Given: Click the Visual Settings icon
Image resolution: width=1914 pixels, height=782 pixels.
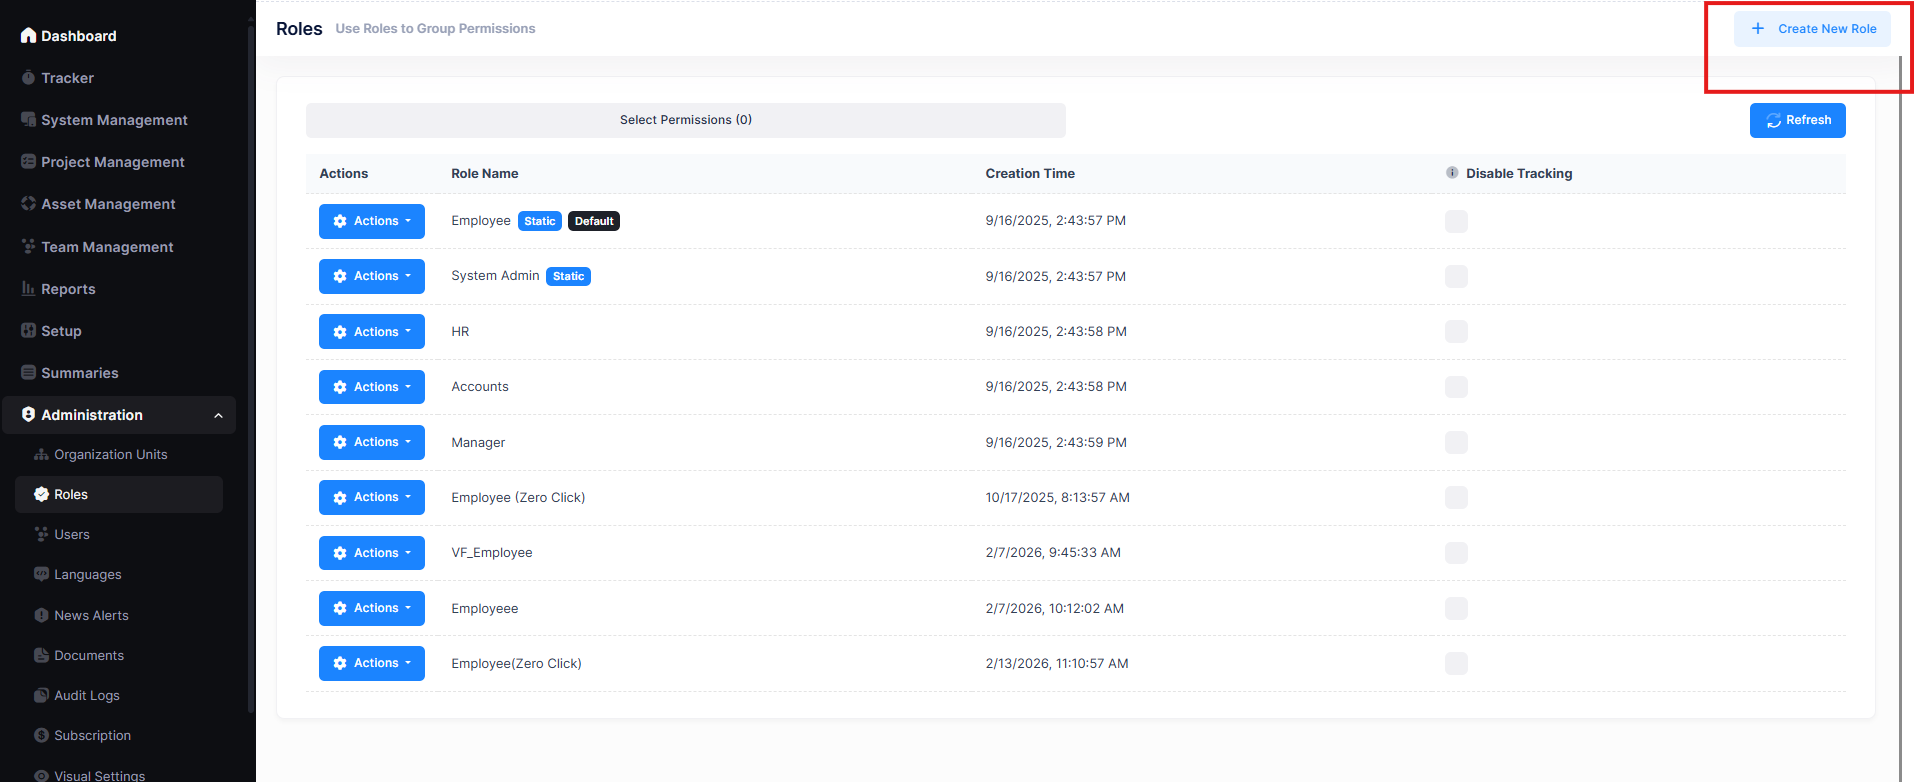Looking at the screenshot, I should [x=41, y=776].
